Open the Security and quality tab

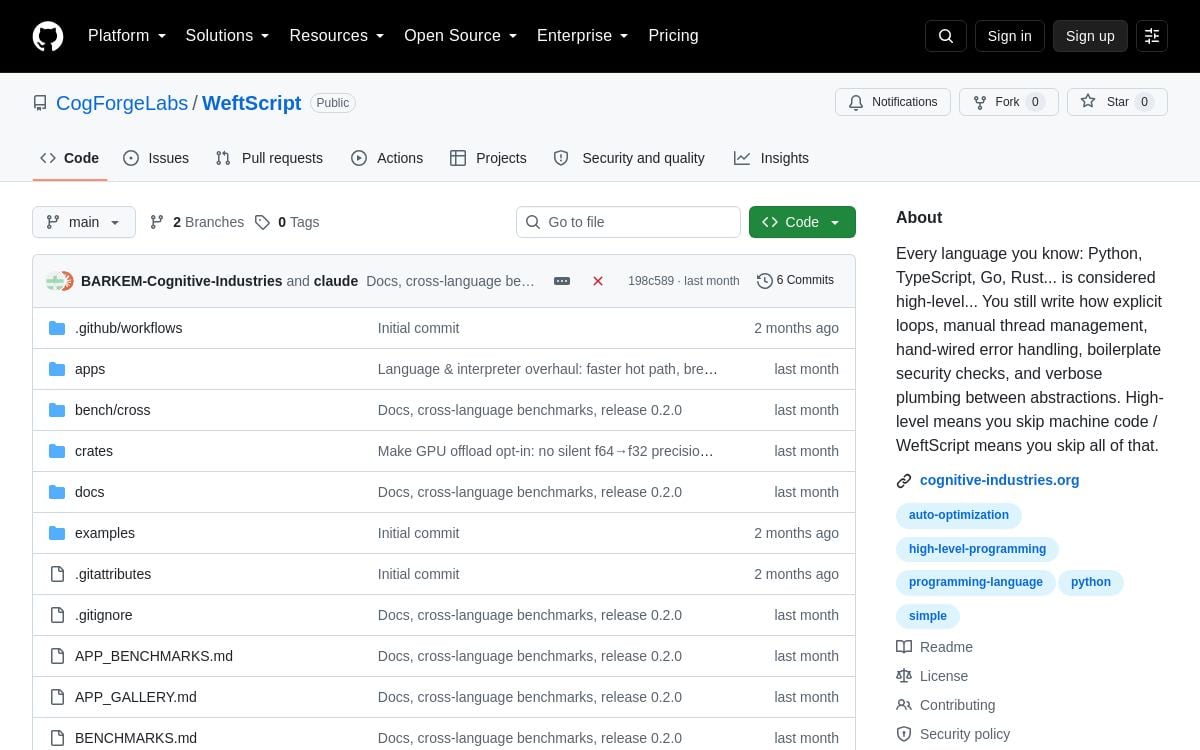point(629,158)
